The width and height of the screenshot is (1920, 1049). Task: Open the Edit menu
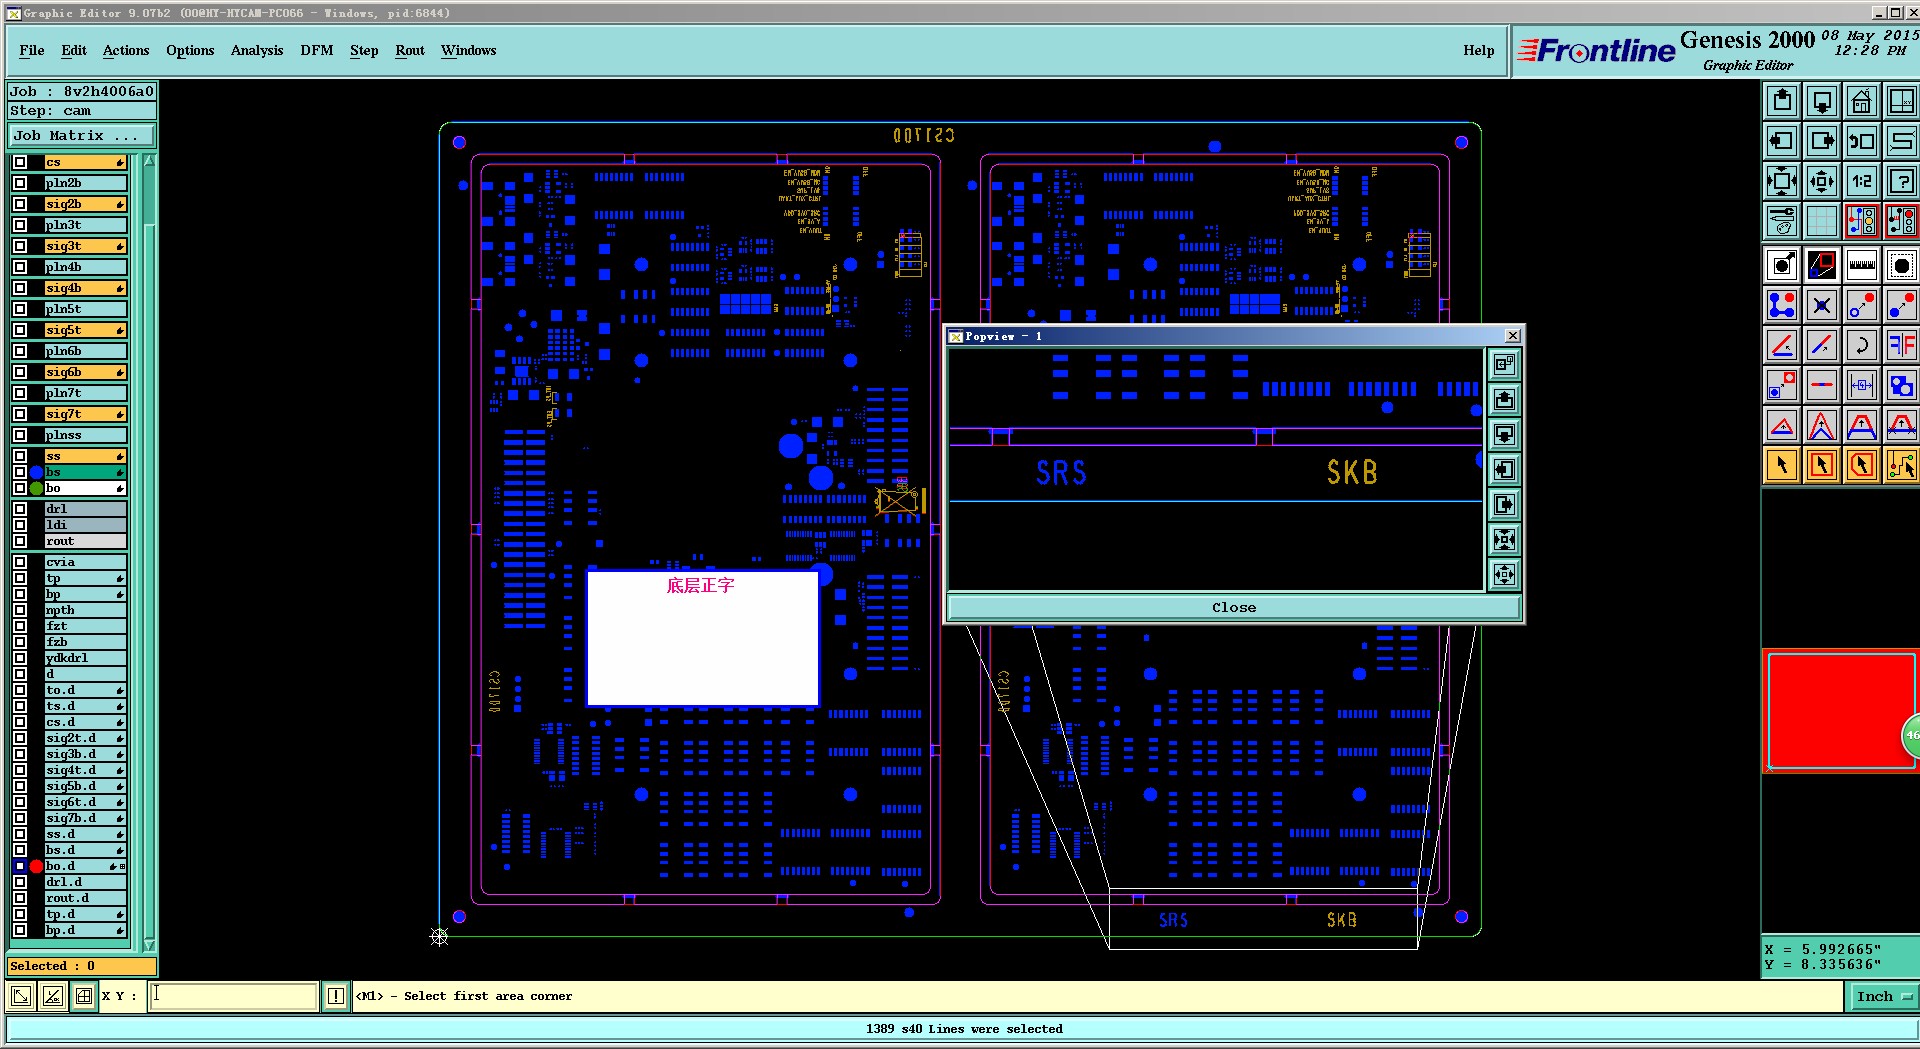[x=74, y=50]
